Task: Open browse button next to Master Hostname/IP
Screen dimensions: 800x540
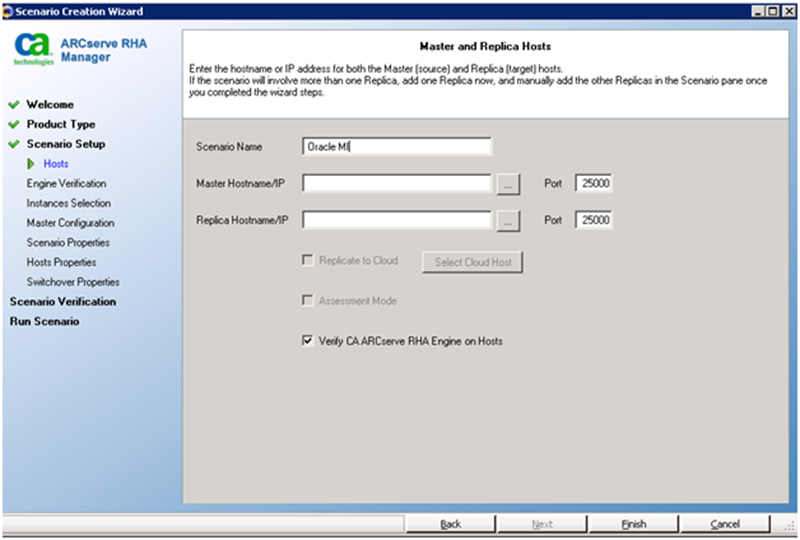Action: click(x=508, y=184)
